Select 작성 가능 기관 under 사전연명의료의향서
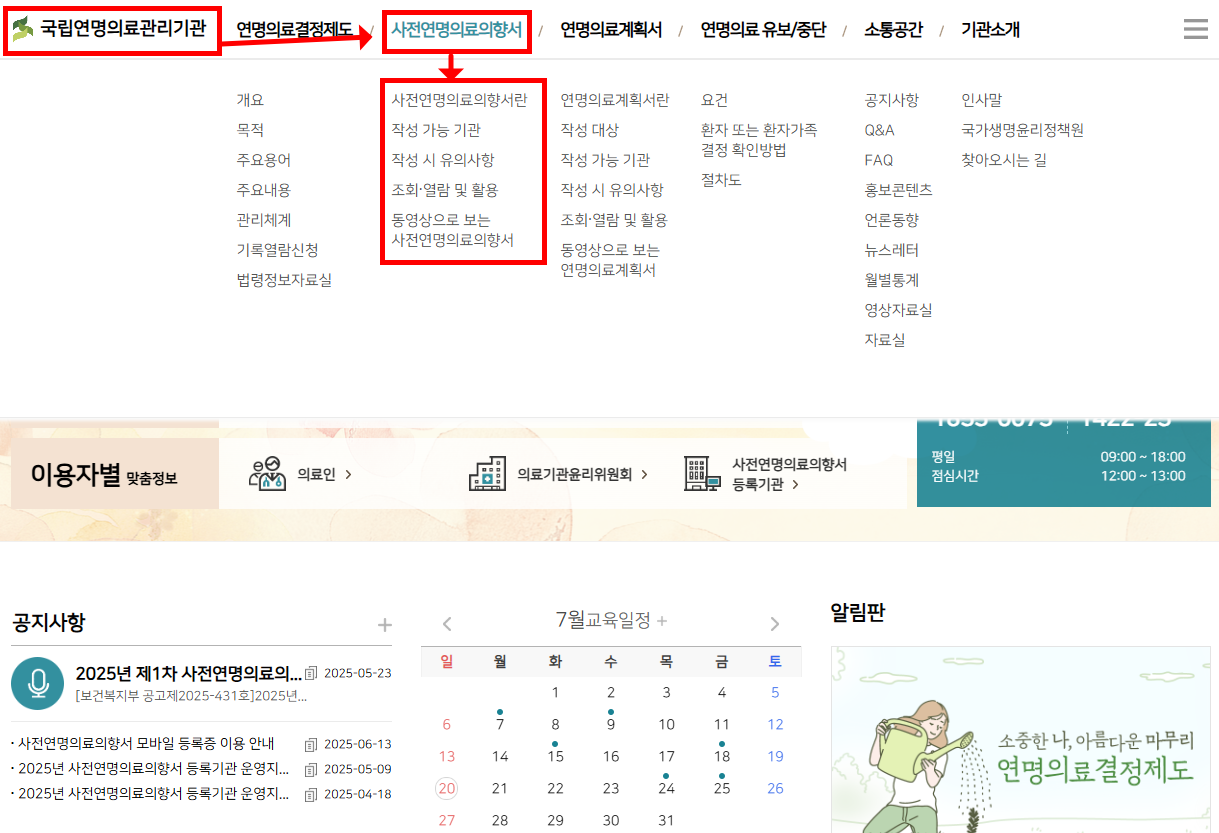Image resolution: width=1219 pixels, height=833 pixels. click(436, 130)
